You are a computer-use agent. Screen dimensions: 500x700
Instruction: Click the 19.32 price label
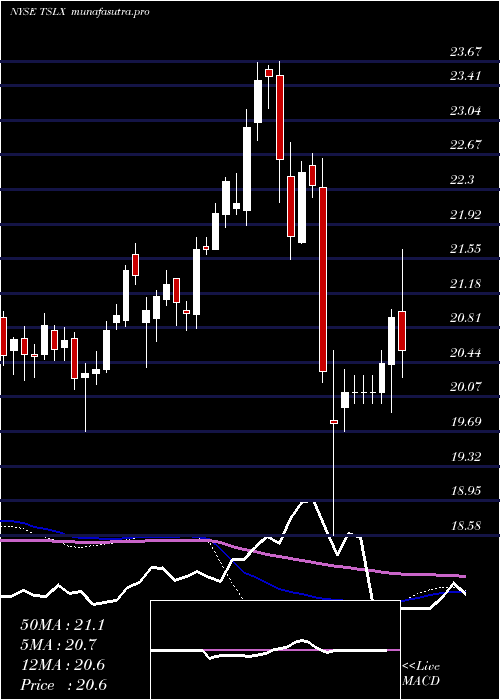(x=466, y=457)
